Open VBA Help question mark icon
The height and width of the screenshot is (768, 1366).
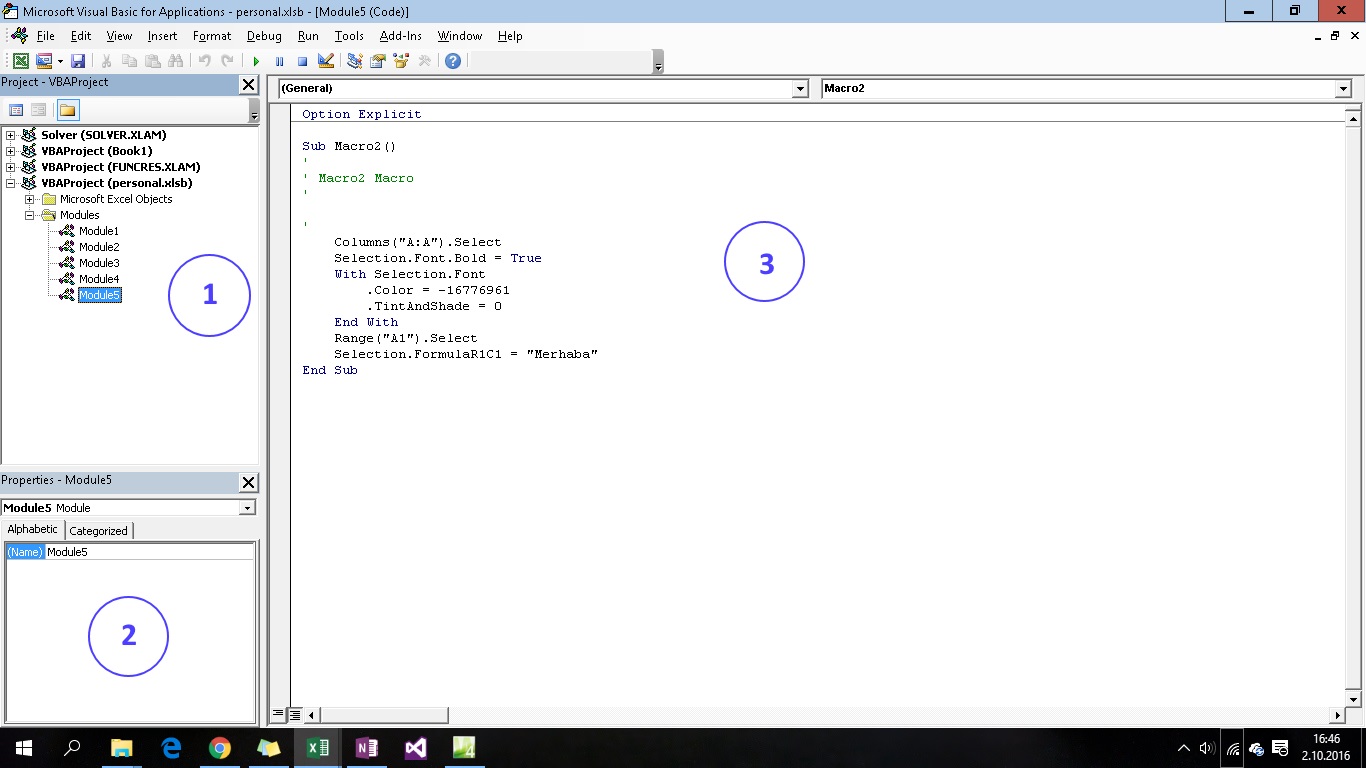pyautogui.click(x=453, y=61)
